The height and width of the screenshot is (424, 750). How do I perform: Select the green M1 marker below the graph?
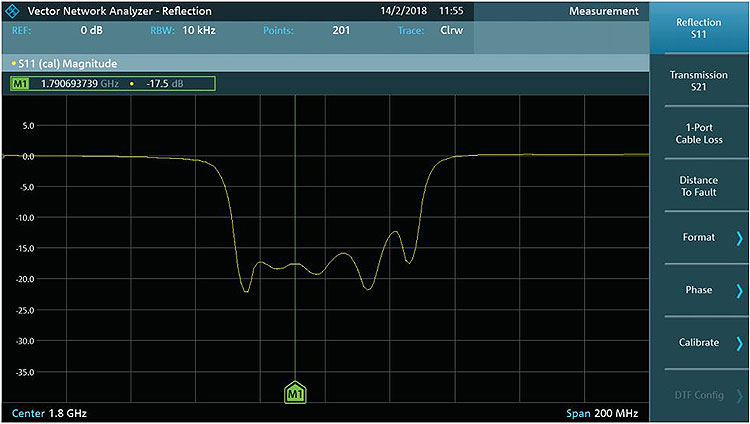coord(295,394)
